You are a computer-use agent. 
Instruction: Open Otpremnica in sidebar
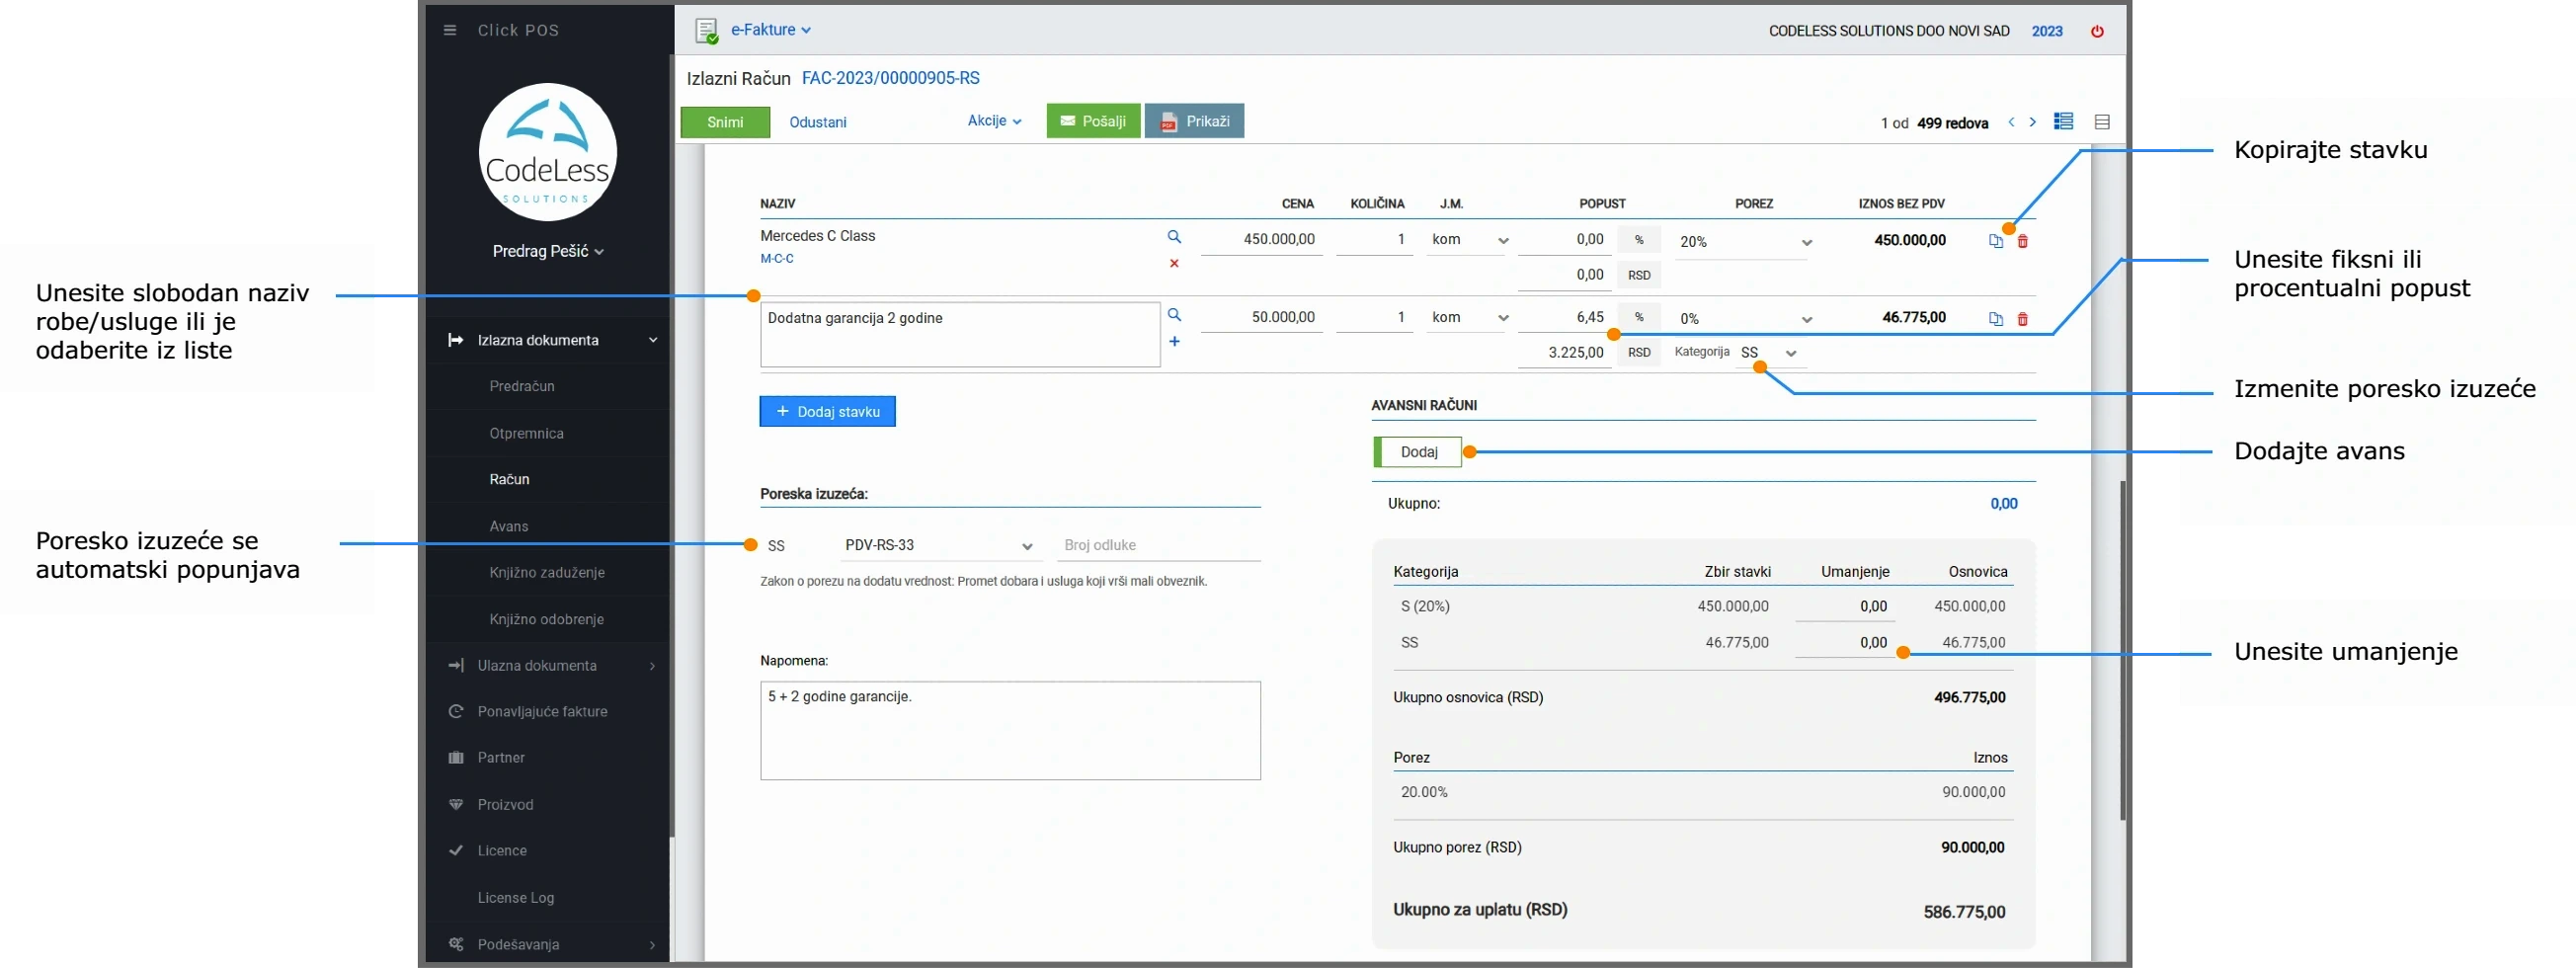(526, 433)
